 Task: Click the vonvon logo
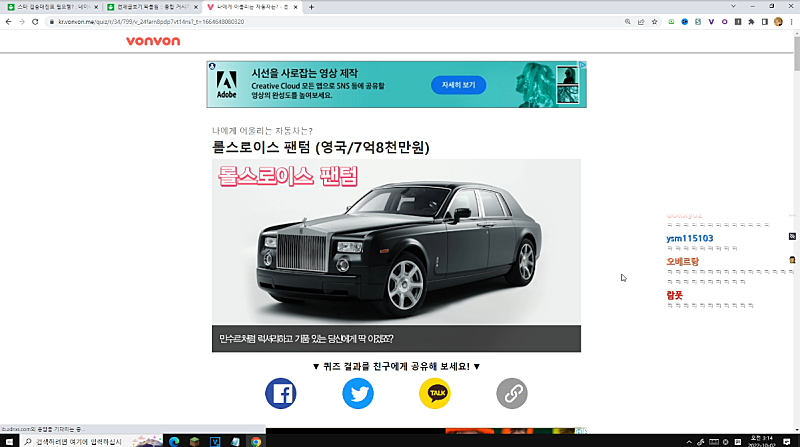153,41
